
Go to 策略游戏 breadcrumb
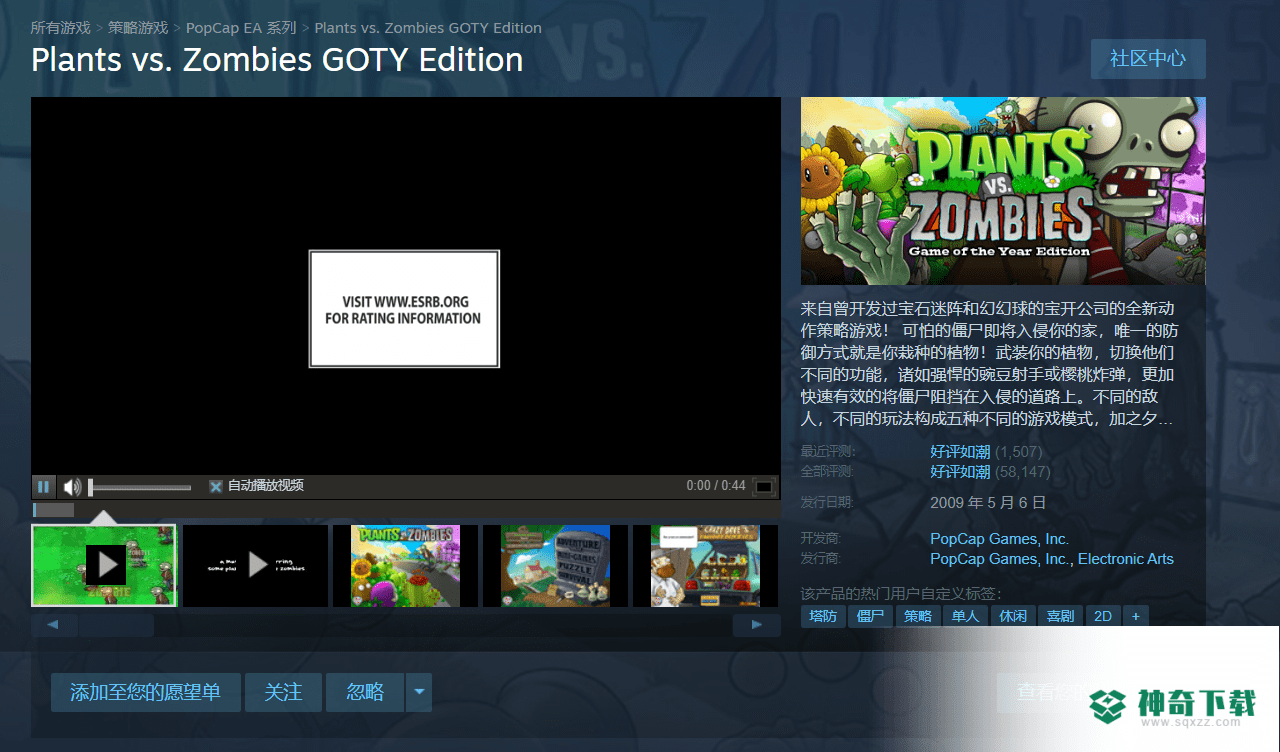[138, 28]
